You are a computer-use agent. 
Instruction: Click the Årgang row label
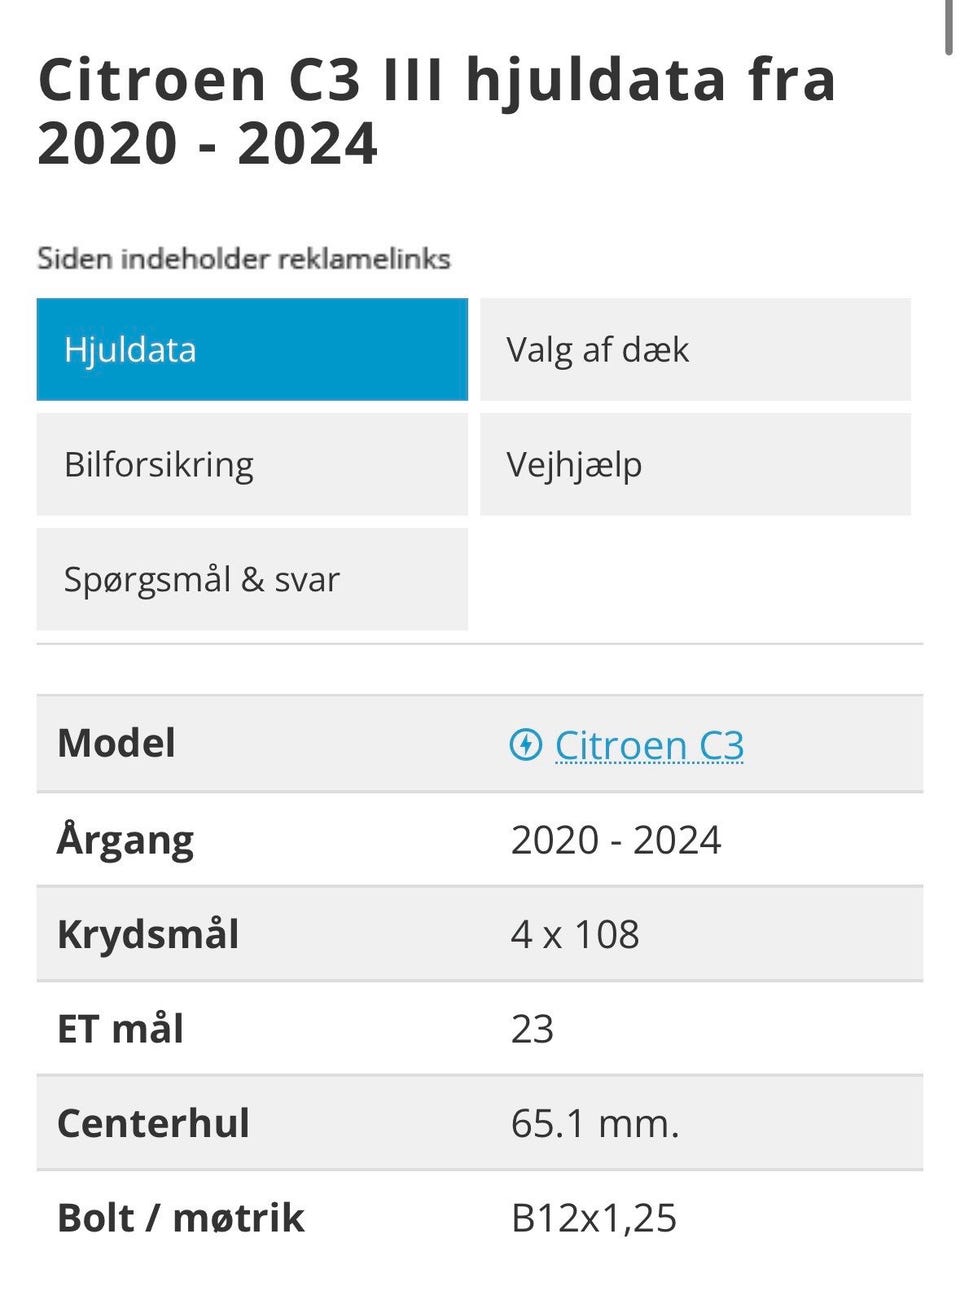(125, 840)
